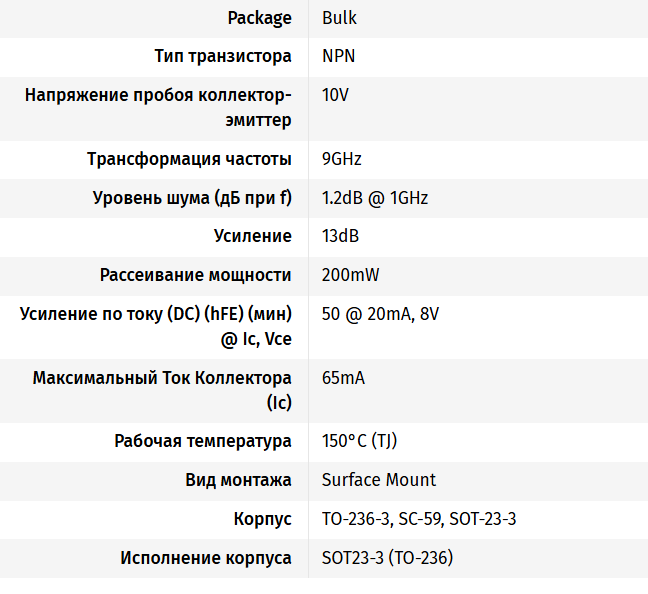
Task: Select the "Bulk" package value
Action: (339, 18)
